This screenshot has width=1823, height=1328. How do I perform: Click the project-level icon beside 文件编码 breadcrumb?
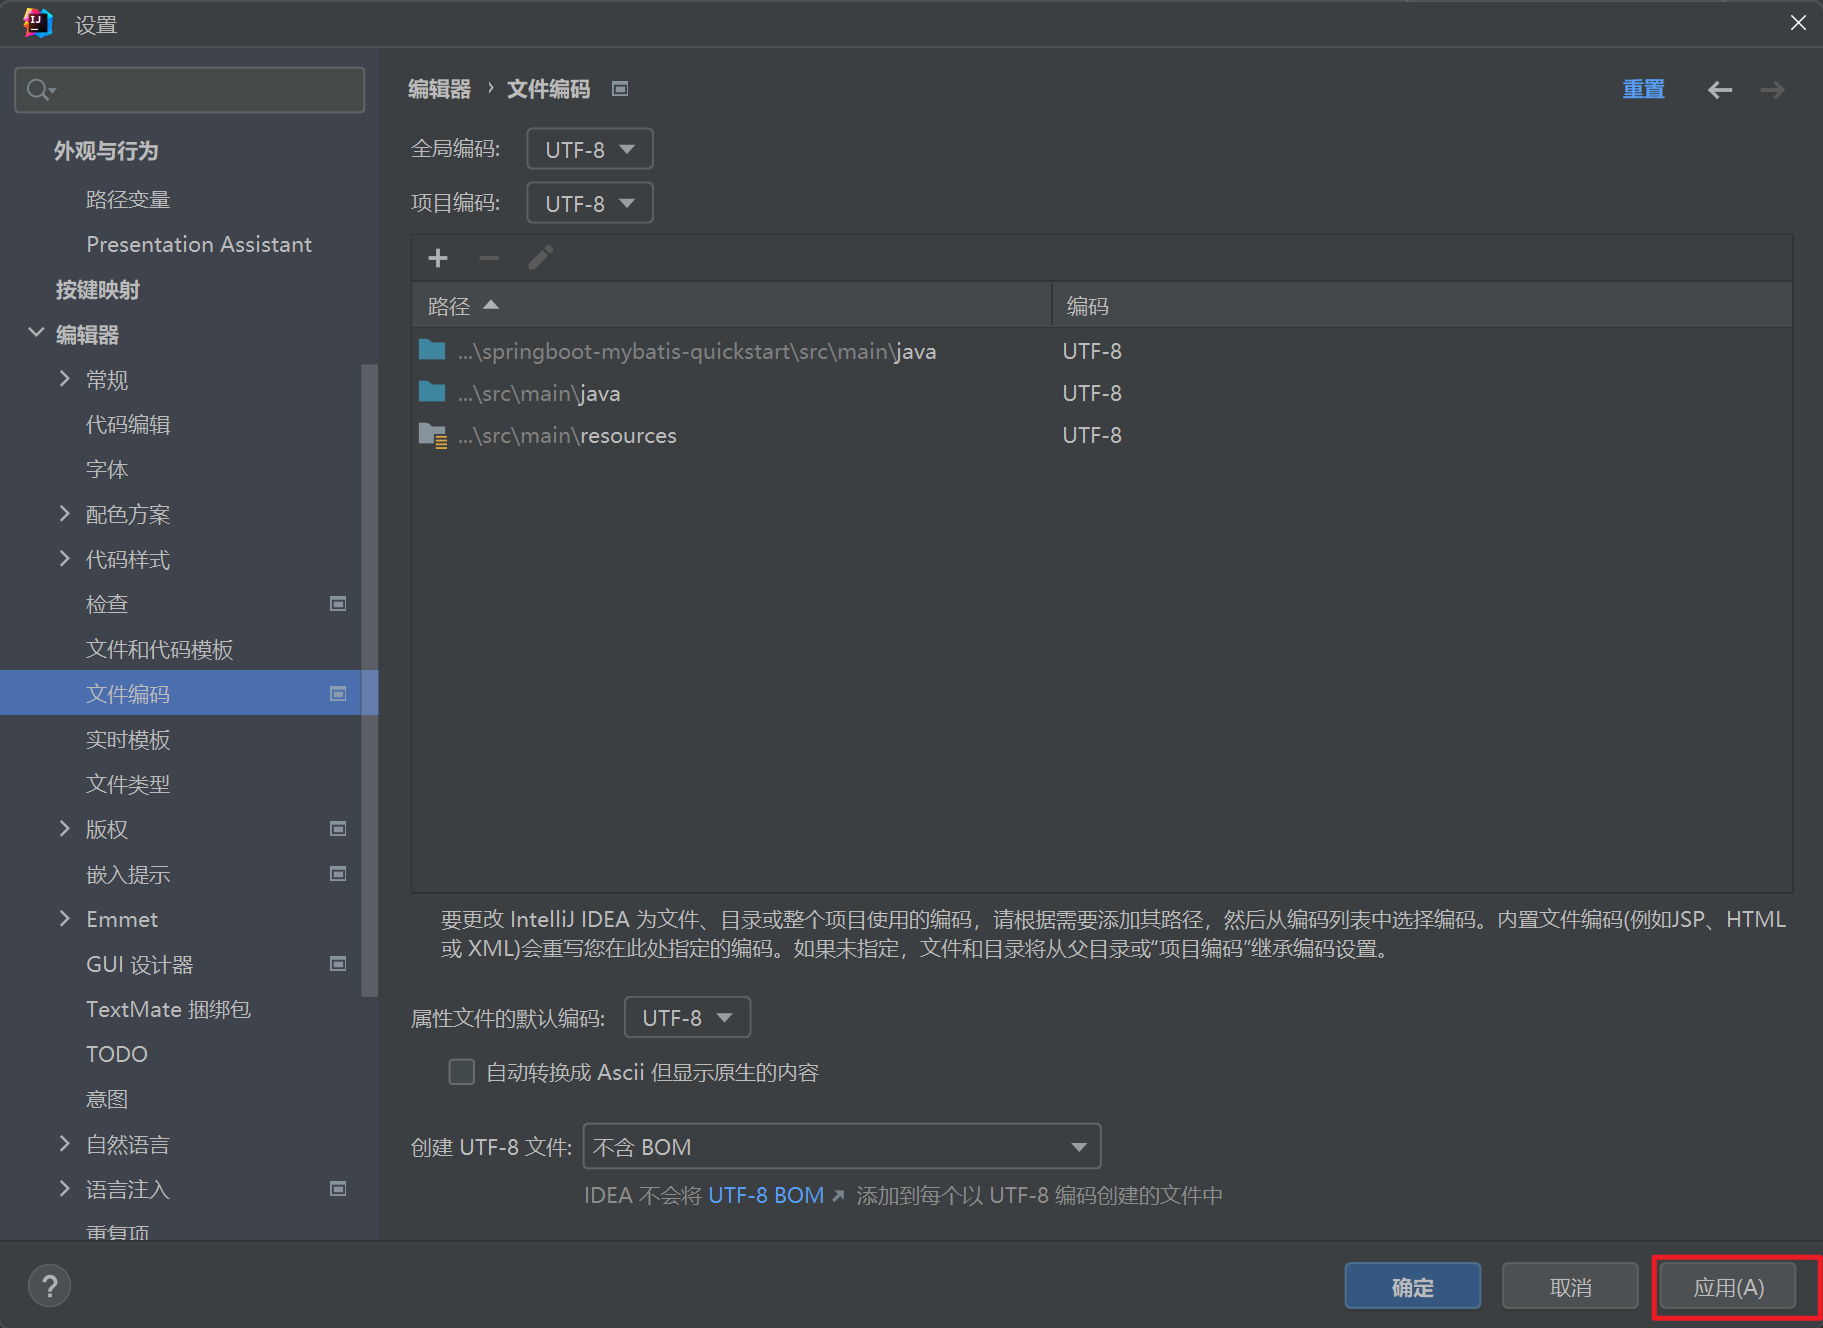pyautogui.click(x=620, y=89)
